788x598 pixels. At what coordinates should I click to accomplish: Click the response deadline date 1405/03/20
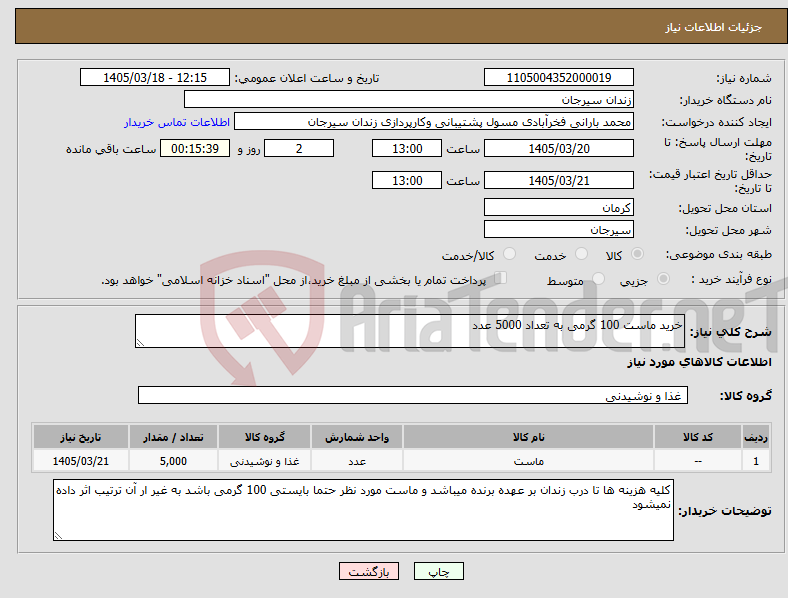558,148
